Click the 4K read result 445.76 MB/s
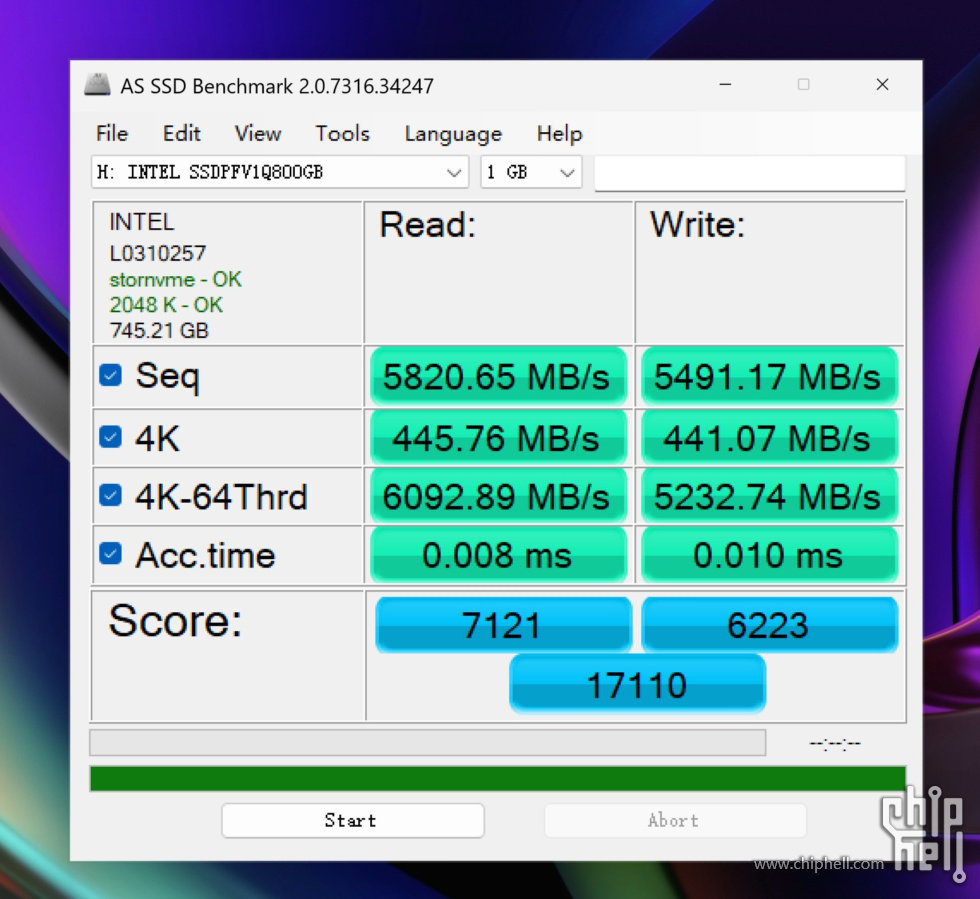Image resolution: width=980 pixels, height=899 pixels. tap(498, 438)
